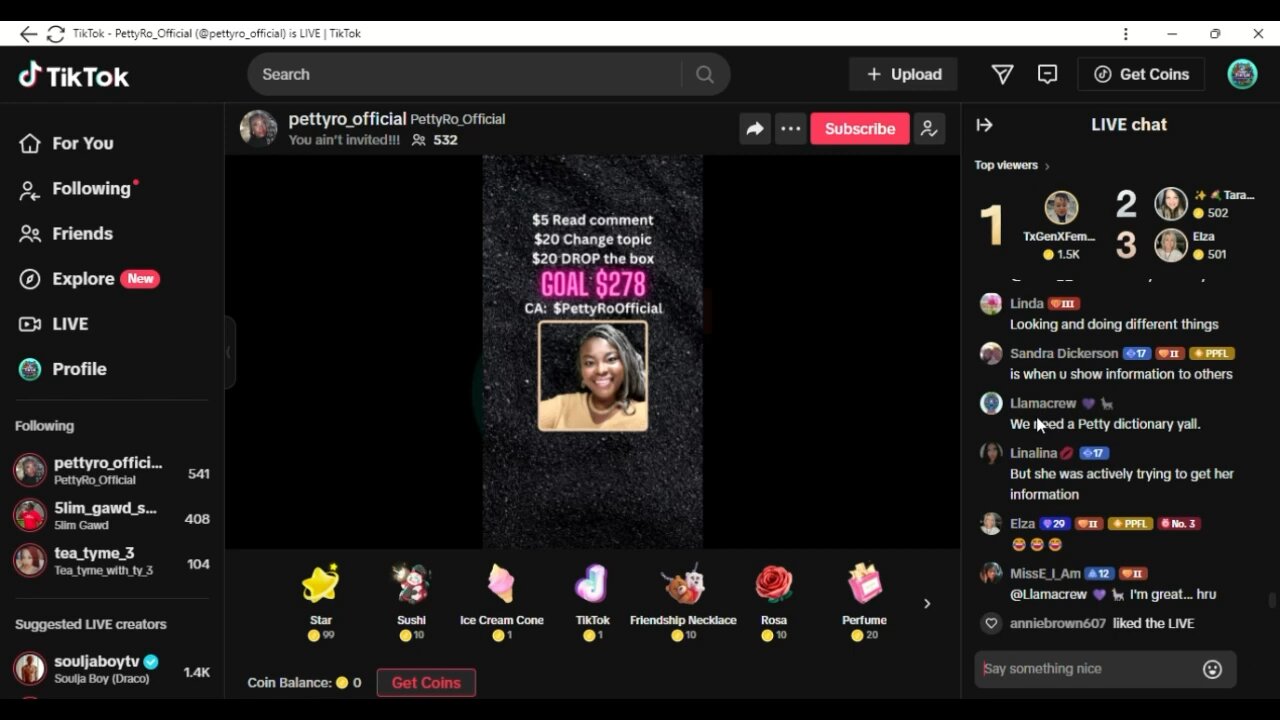1280x720 pixels.
Task: Click the live video stream
Action: click(x=592, y=351)
